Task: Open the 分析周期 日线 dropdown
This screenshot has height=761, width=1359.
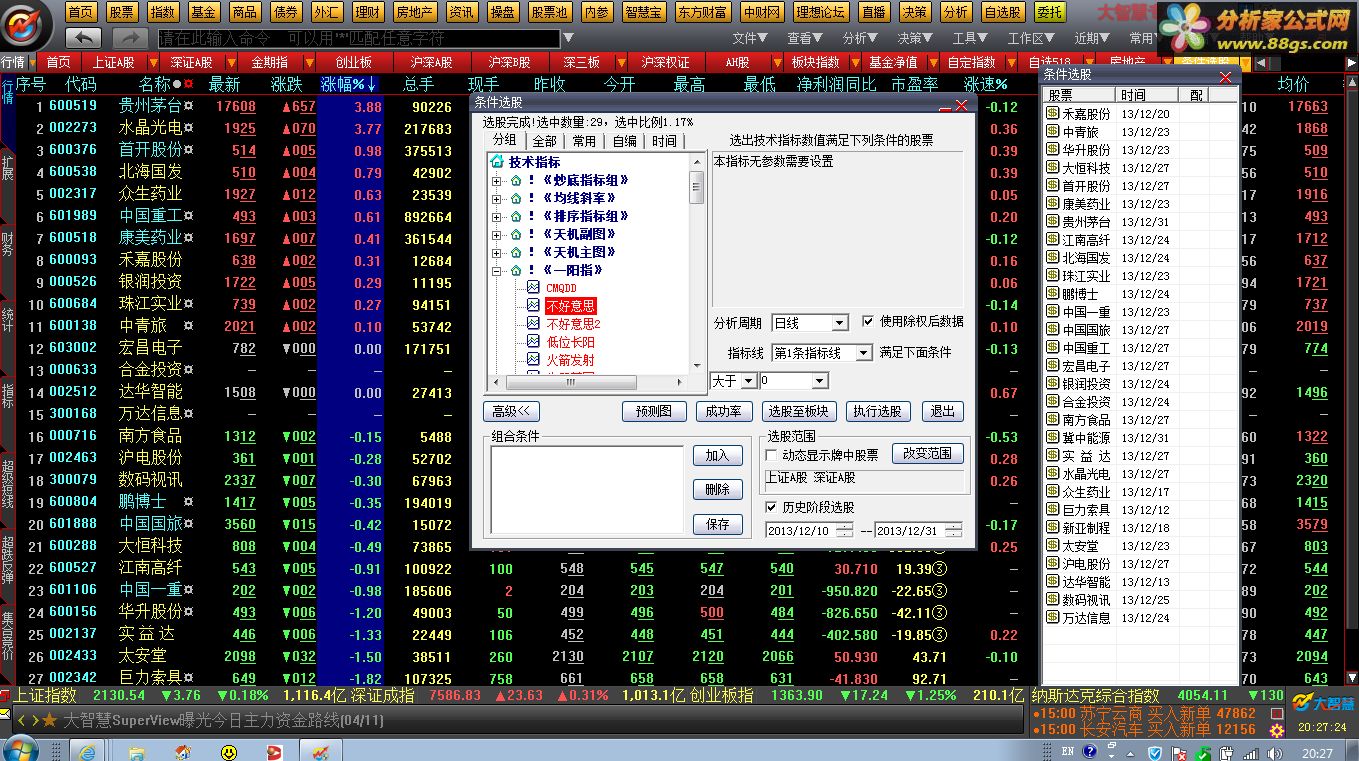Action: (840, 323)
